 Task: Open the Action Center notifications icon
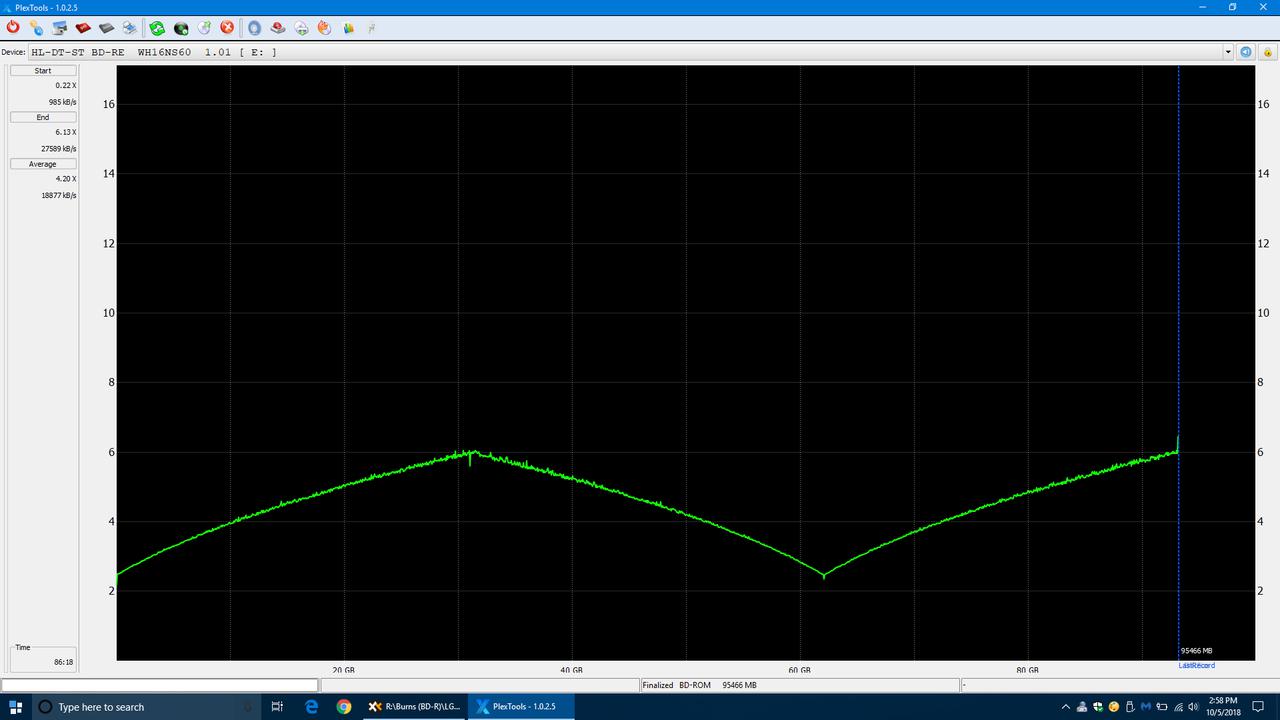[x=1259, y=707]
